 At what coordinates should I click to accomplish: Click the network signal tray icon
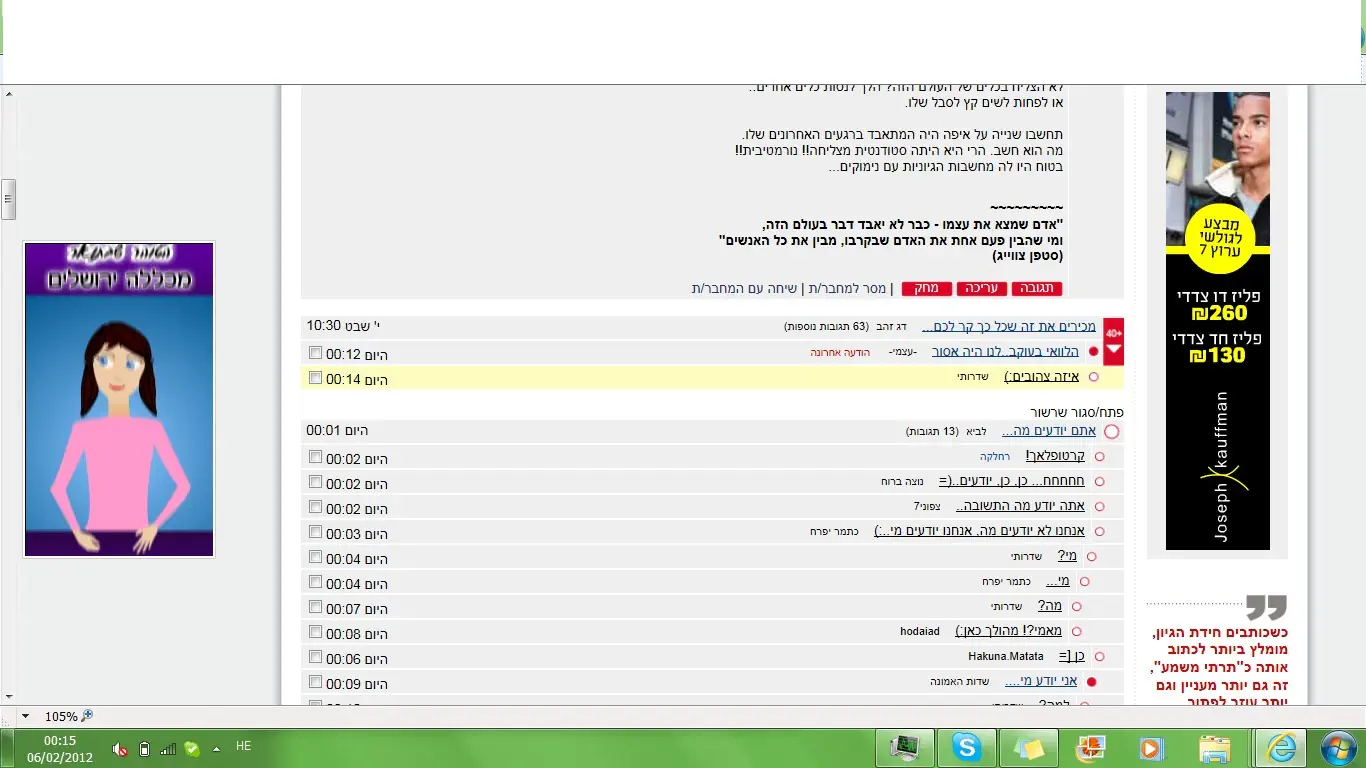(x=168, y=749)
